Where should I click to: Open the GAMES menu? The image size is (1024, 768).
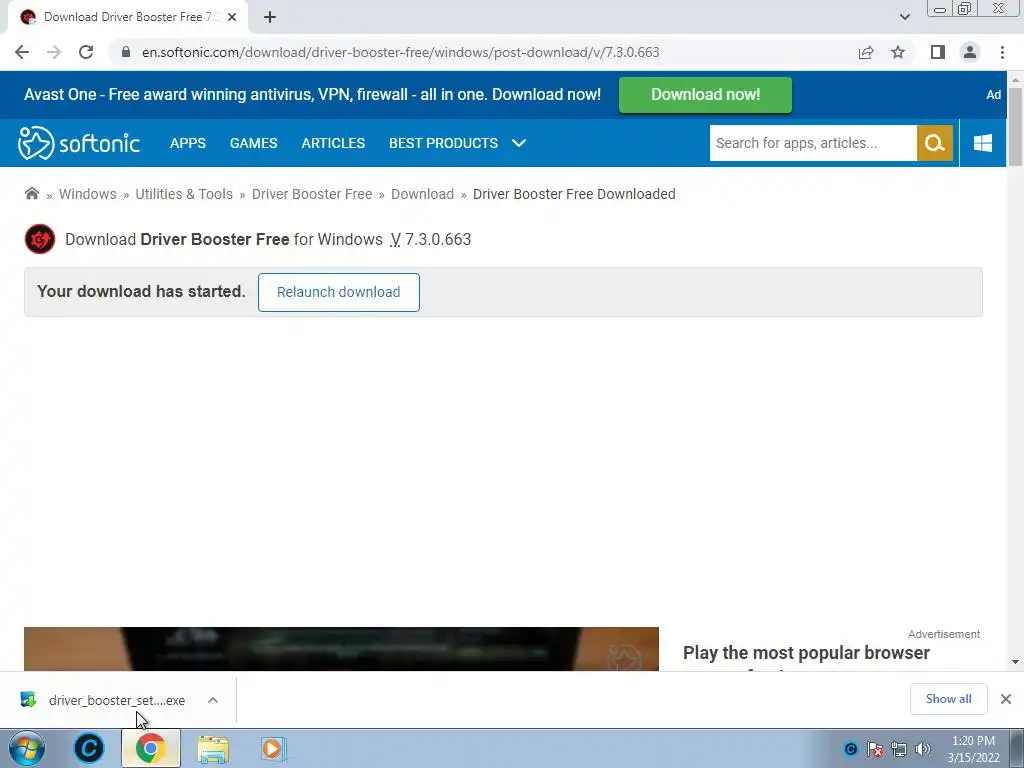click(x=253, y=143)
